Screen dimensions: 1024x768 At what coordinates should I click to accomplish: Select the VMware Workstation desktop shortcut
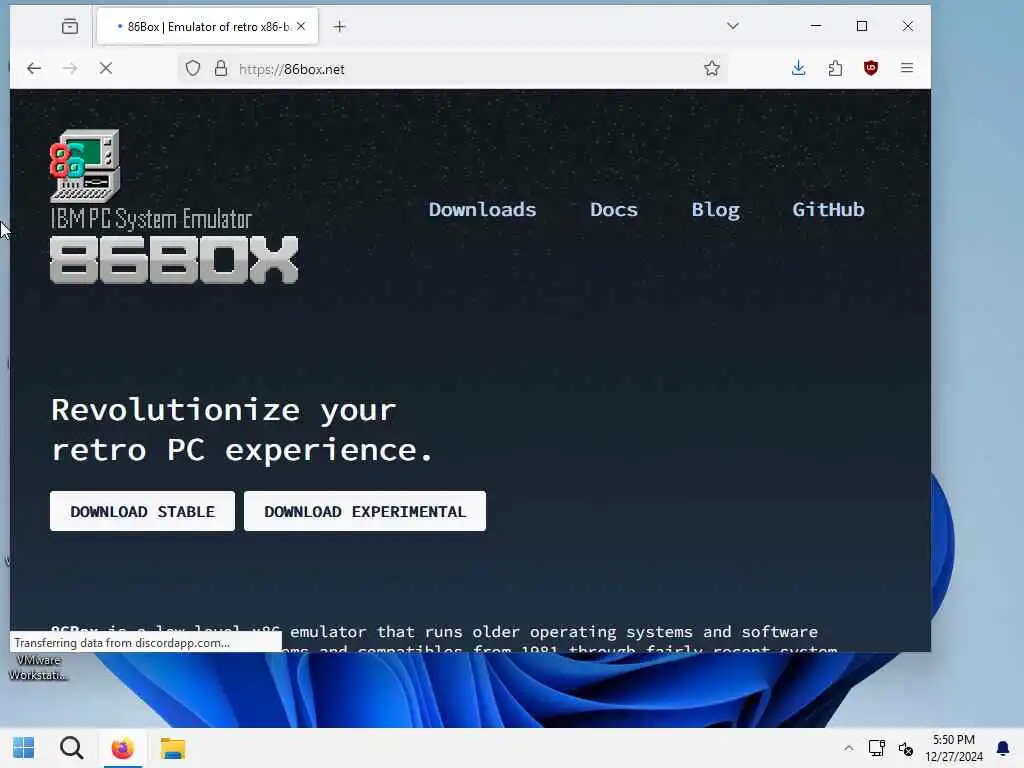(x=37, y=667)
